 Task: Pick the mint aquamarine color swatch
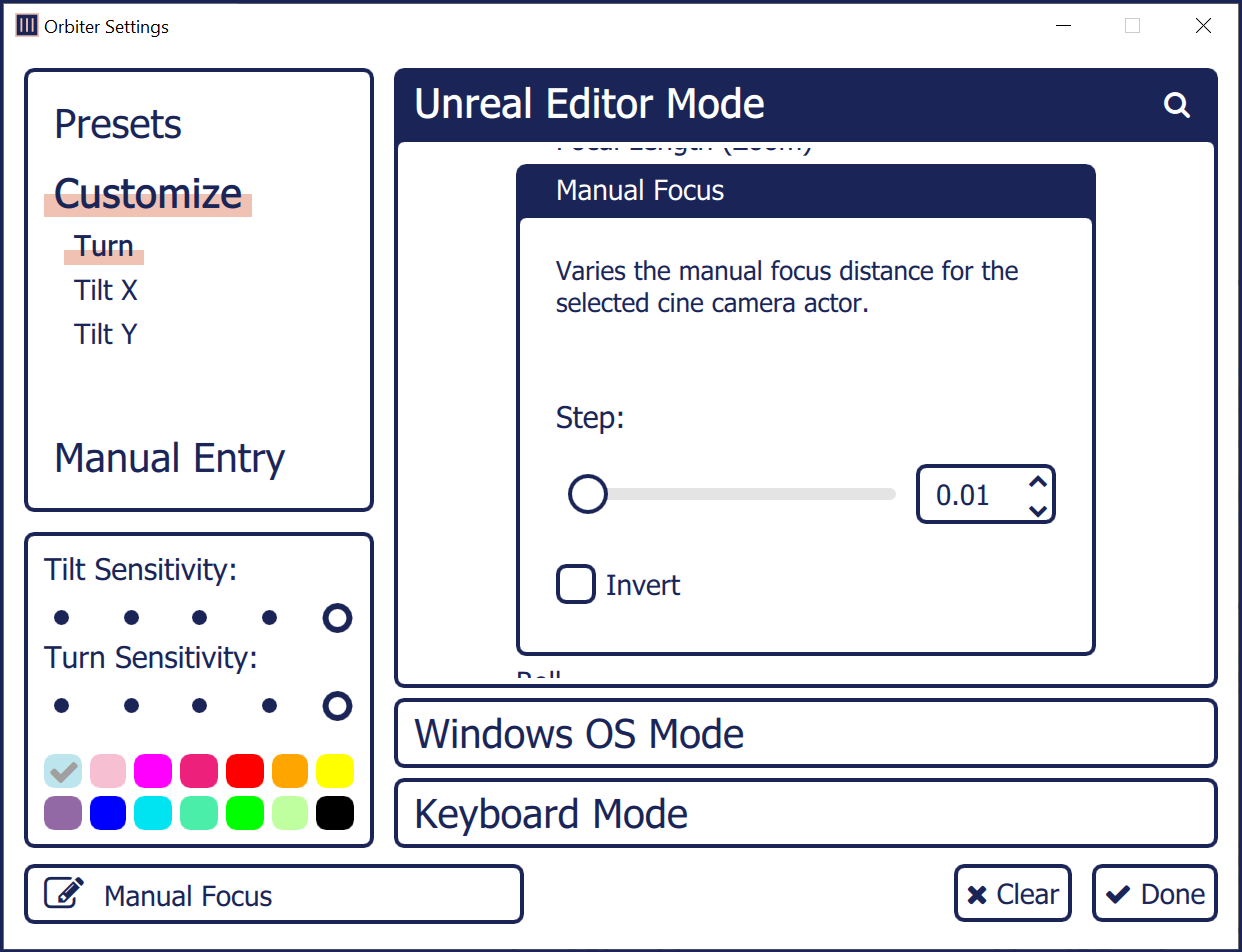tap(199, 813)
